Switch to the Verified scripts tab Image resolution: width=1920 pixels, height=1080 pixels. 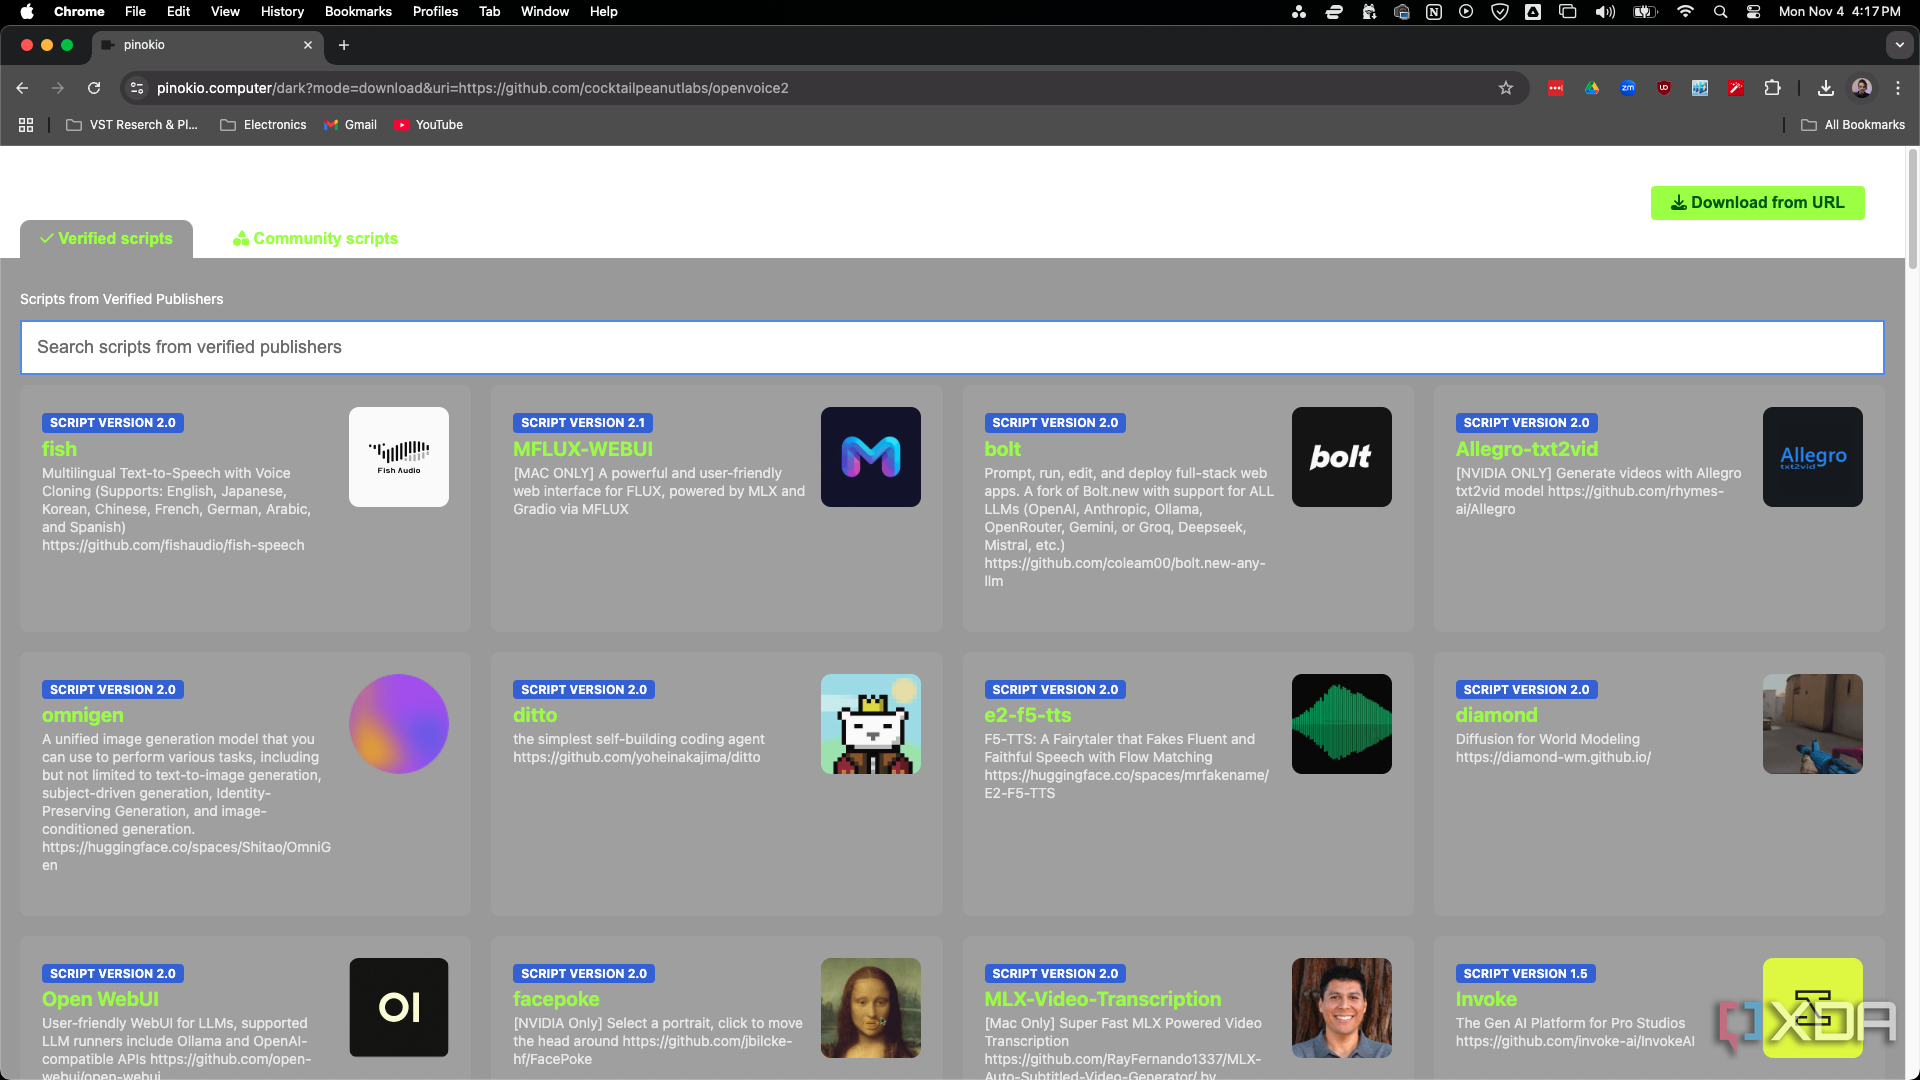(x=106, y=239)
